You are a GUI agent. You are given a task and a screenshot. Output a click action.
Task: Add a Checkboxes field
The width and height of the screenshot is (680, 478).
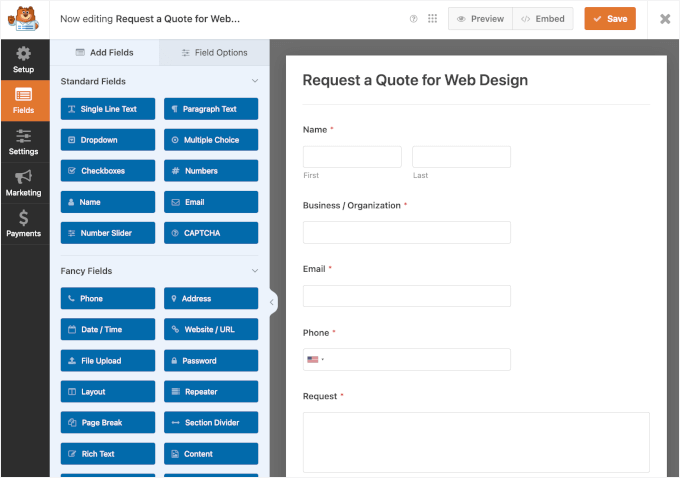(x=108, y=171)
